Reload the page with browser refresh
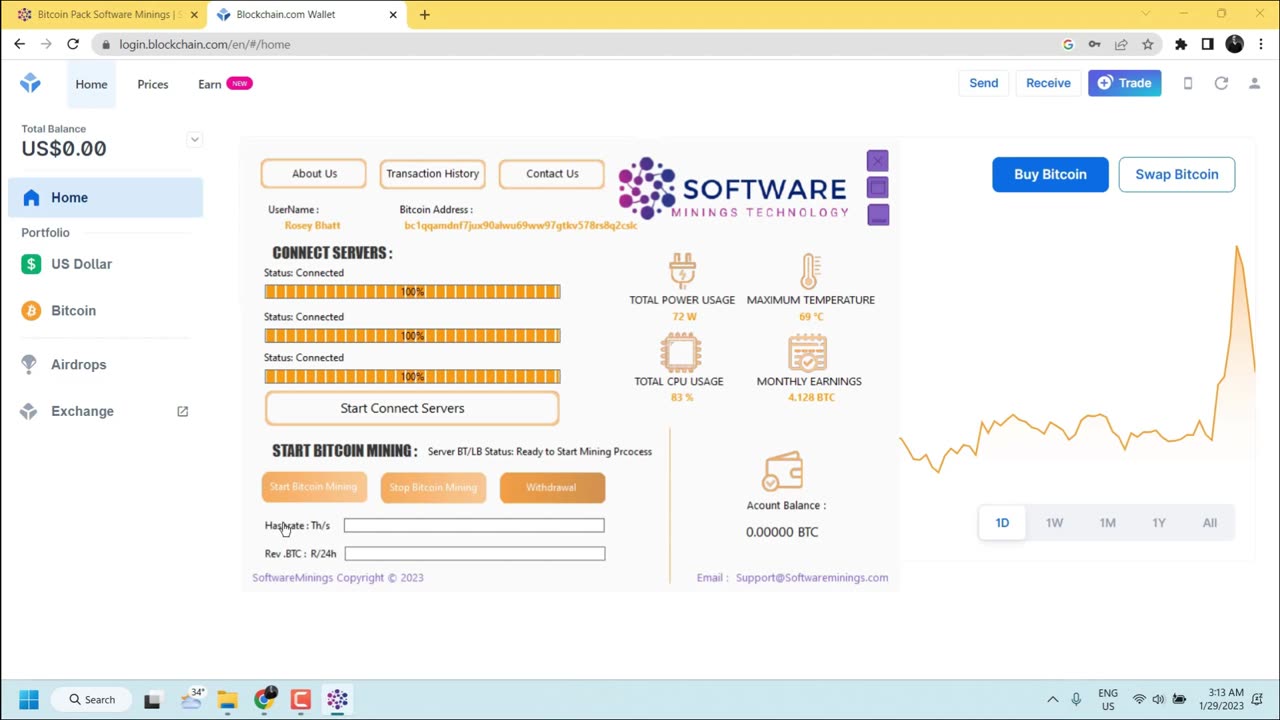Viewport: 1280px width, 720px height. pos(72,44)
